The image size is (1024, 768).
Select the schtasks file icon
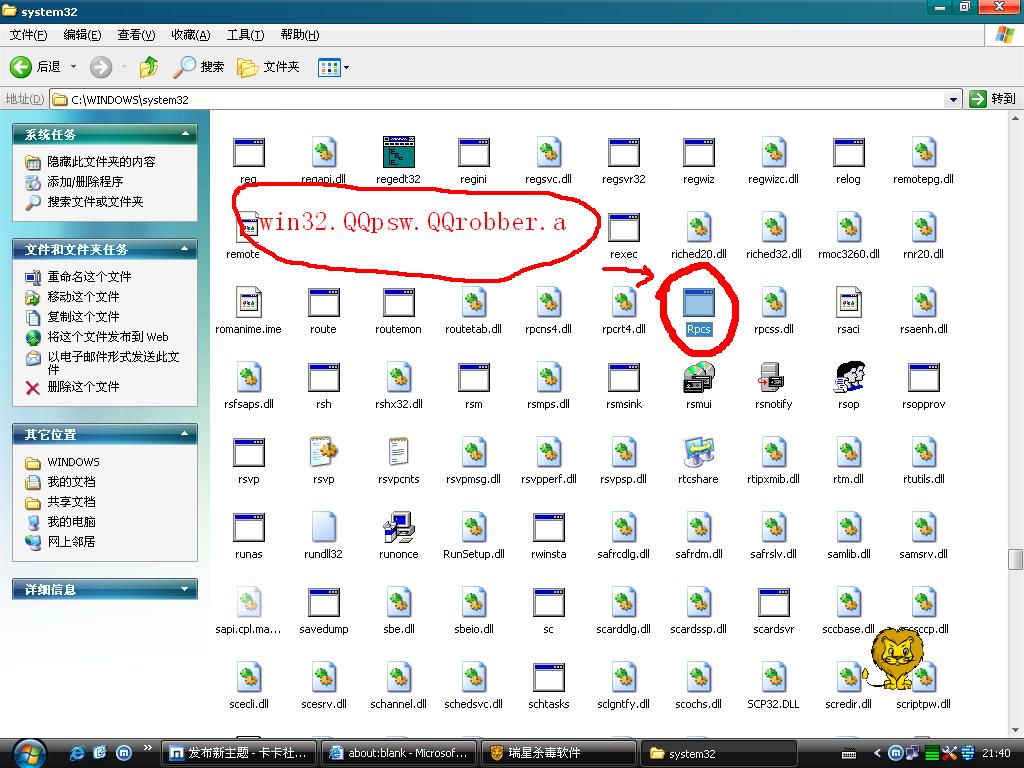549,677
